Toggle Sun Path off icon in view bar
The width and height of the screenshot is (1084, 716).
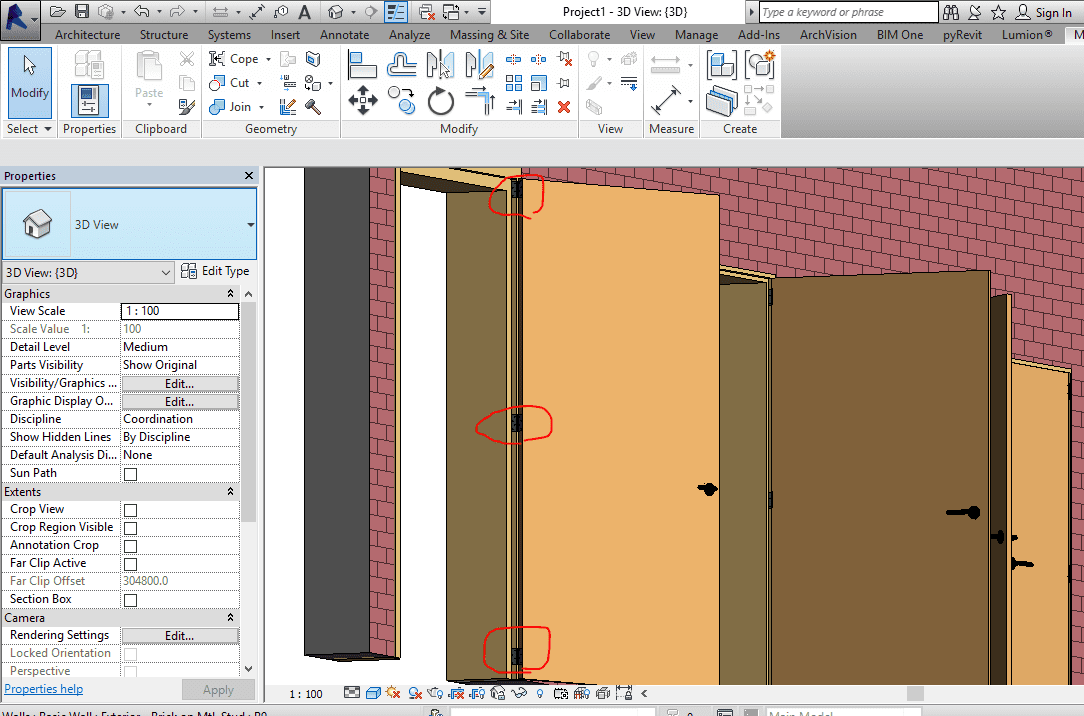pyautogui.click(x=393, y=693)
